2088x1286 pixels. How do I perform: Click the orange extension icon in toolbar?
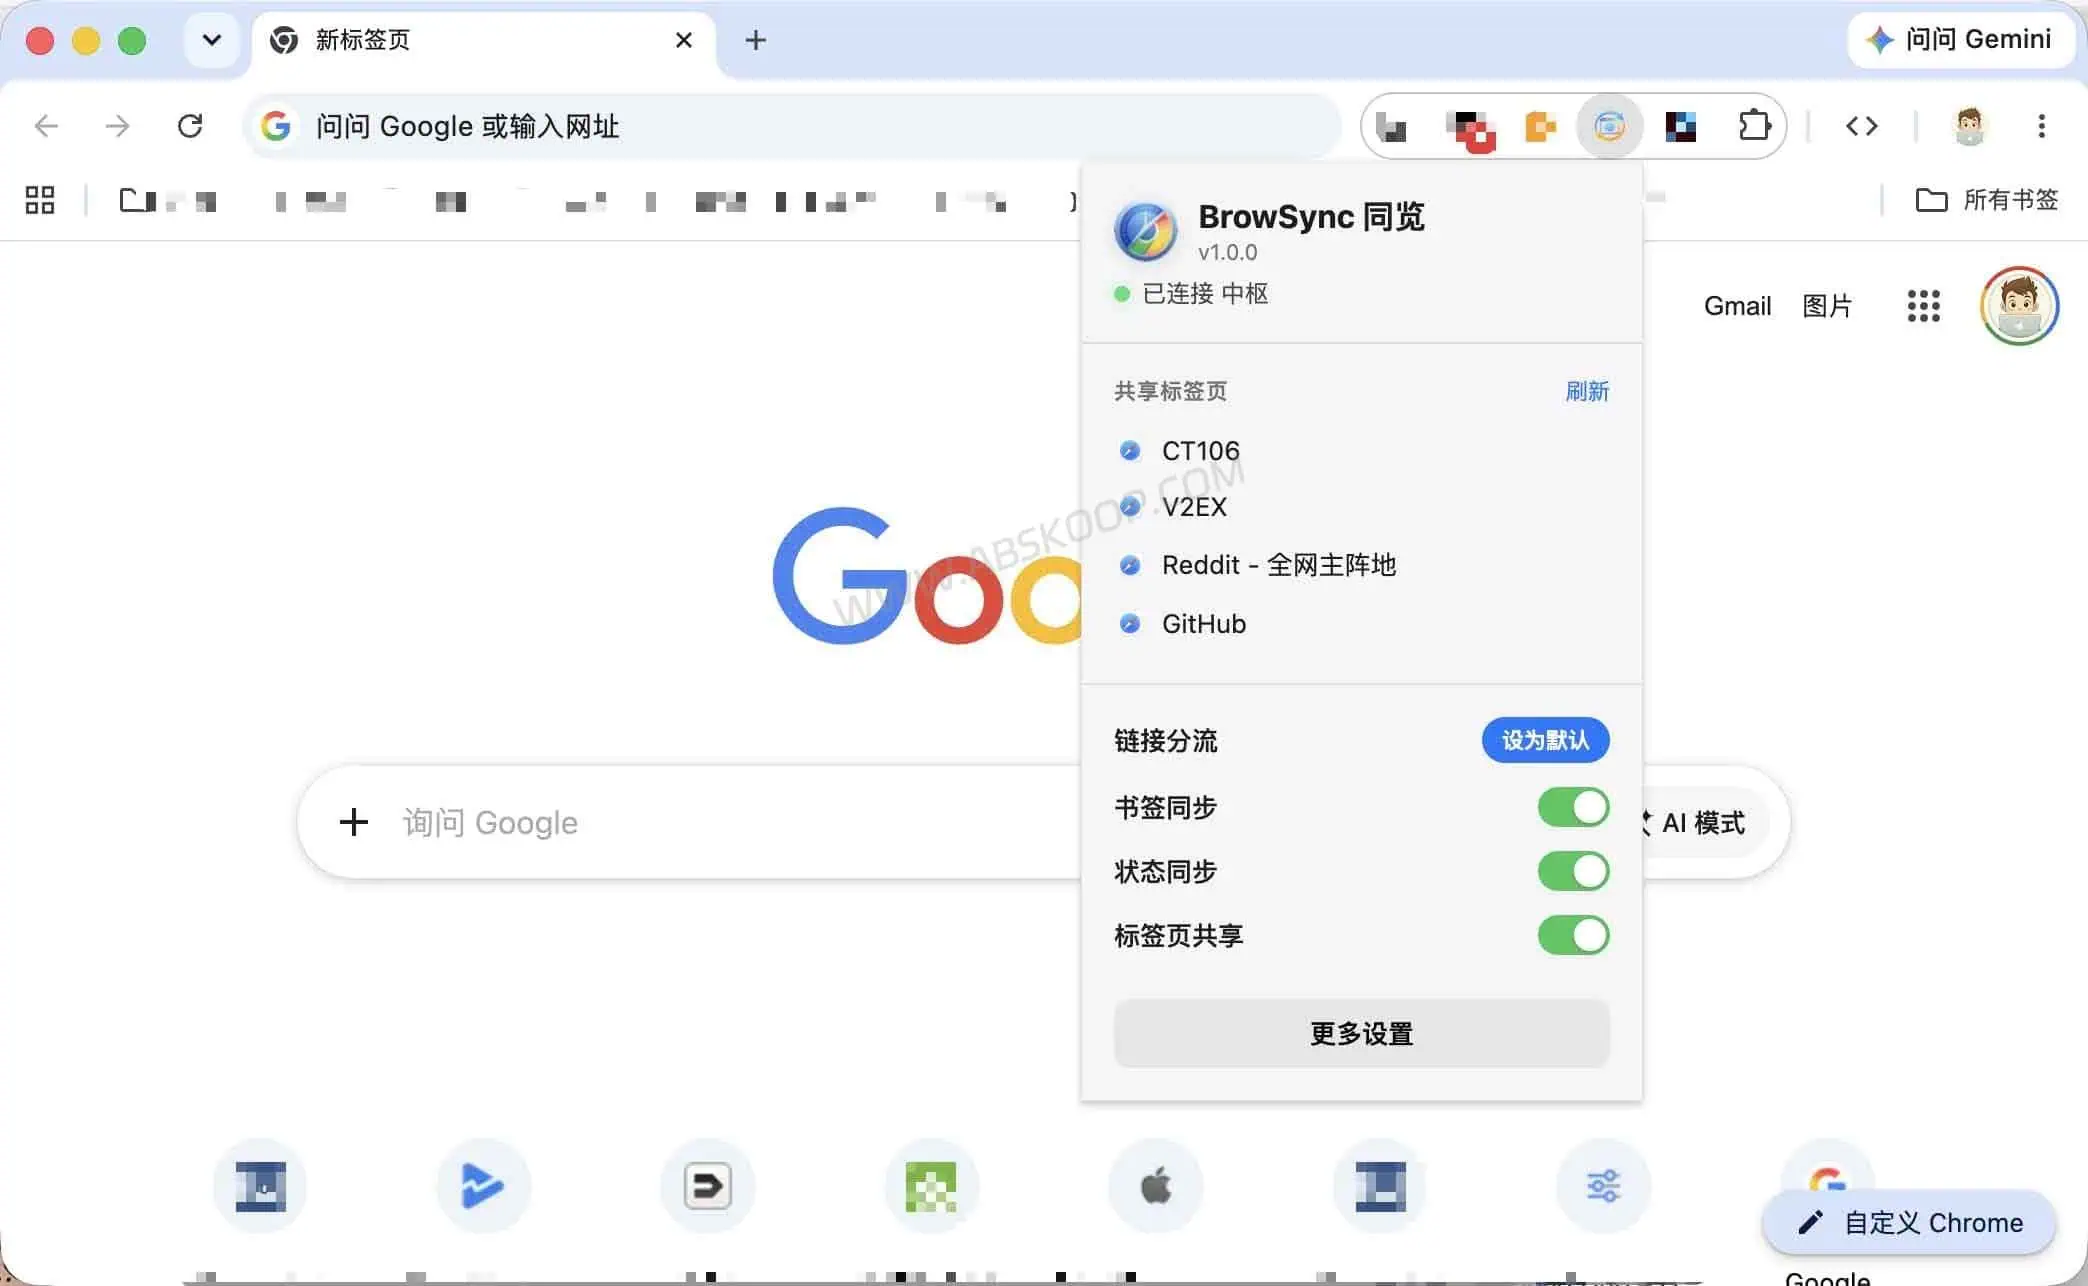point(1540,126)
